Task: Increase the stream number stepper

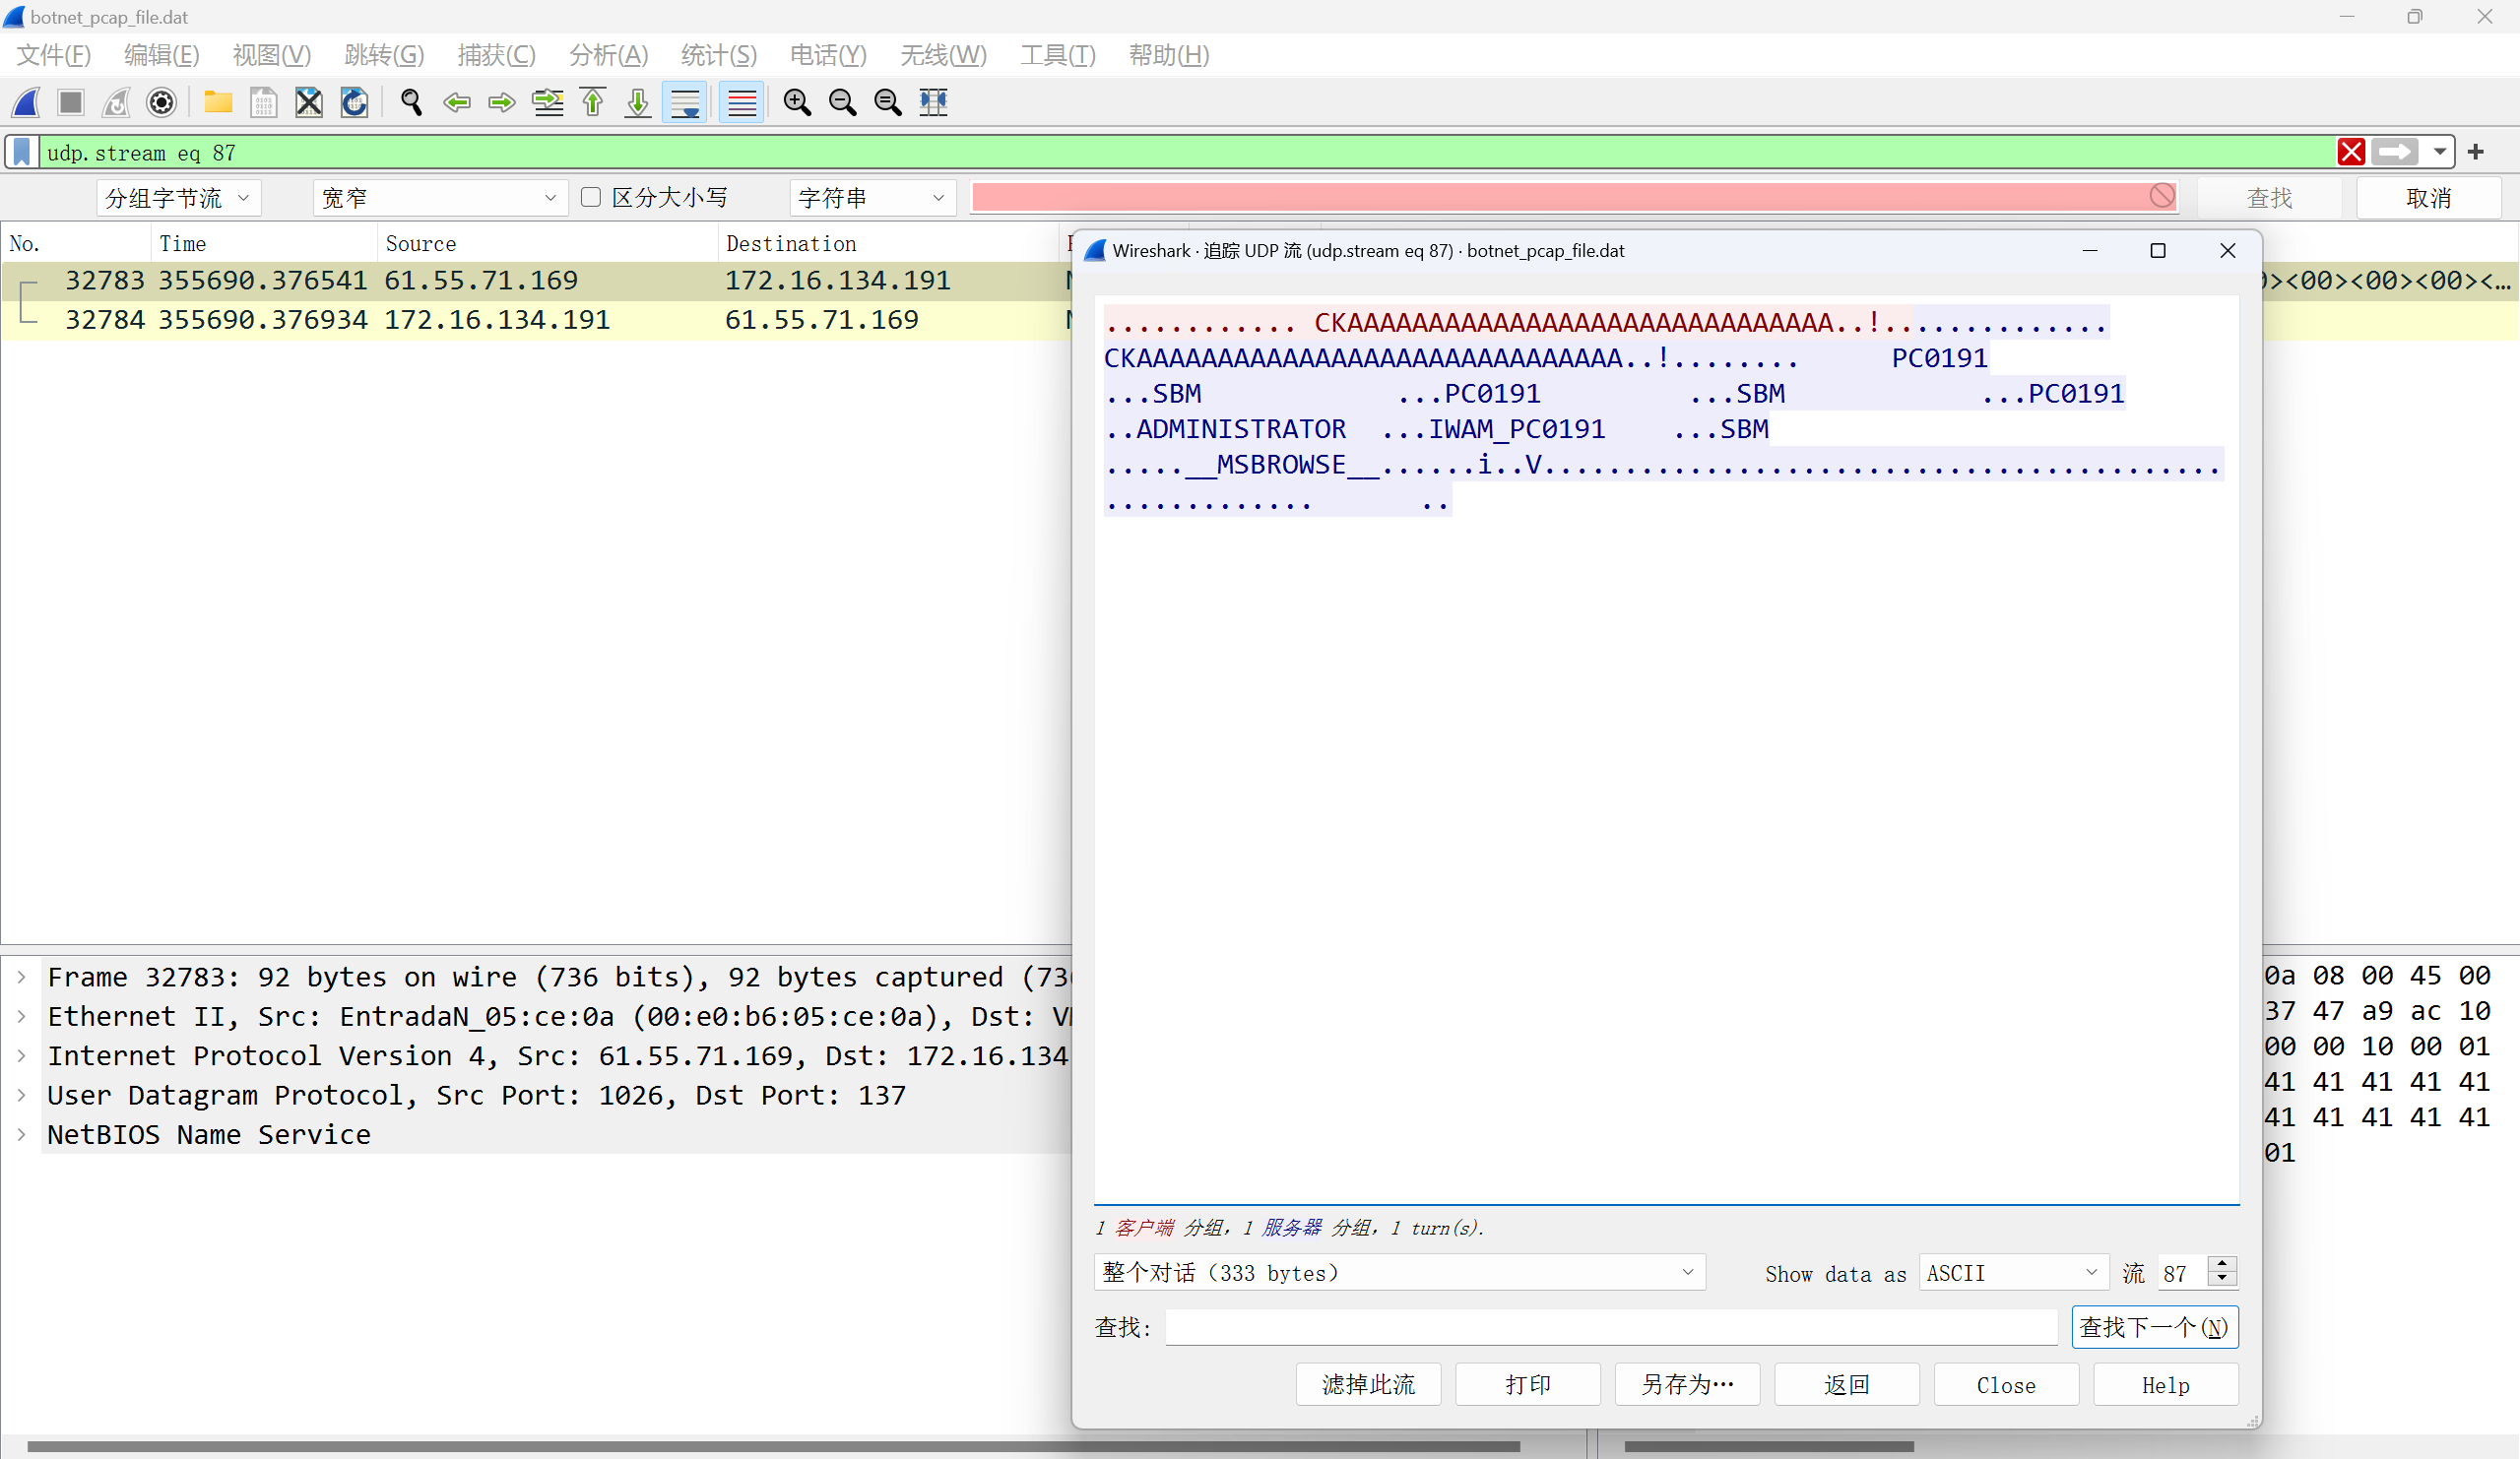Action: pyautogui.click(x=2222, y=1264)
